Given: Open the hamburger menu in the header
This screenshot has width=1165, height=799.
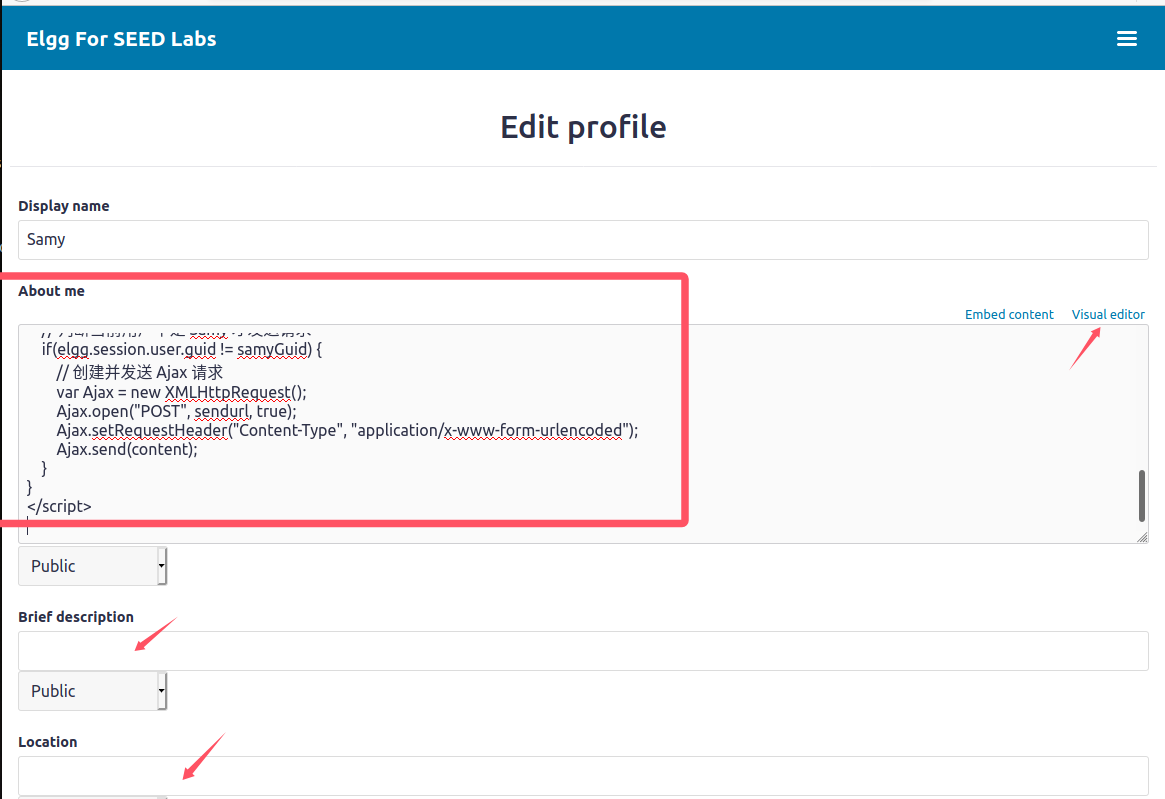Looking at the screenshot, I should tap(1126, 39).
